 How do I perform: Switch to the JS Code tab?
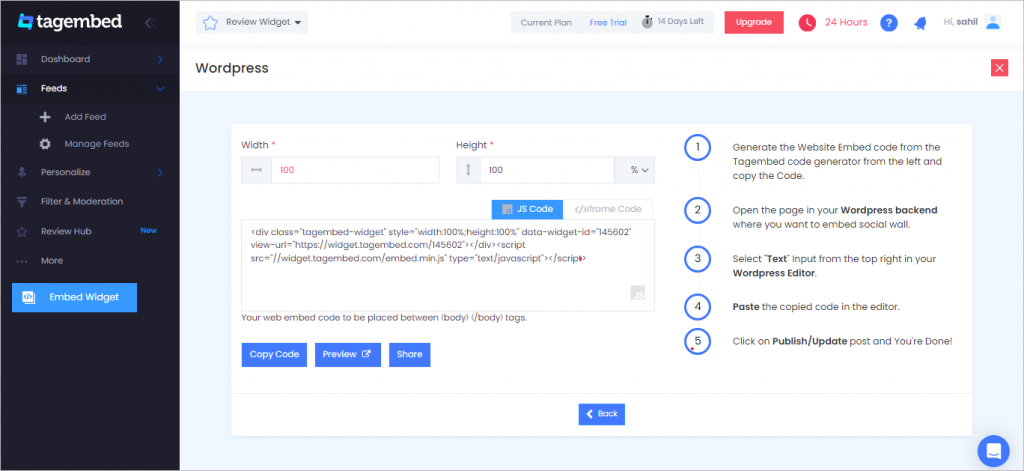coord(528,209)
